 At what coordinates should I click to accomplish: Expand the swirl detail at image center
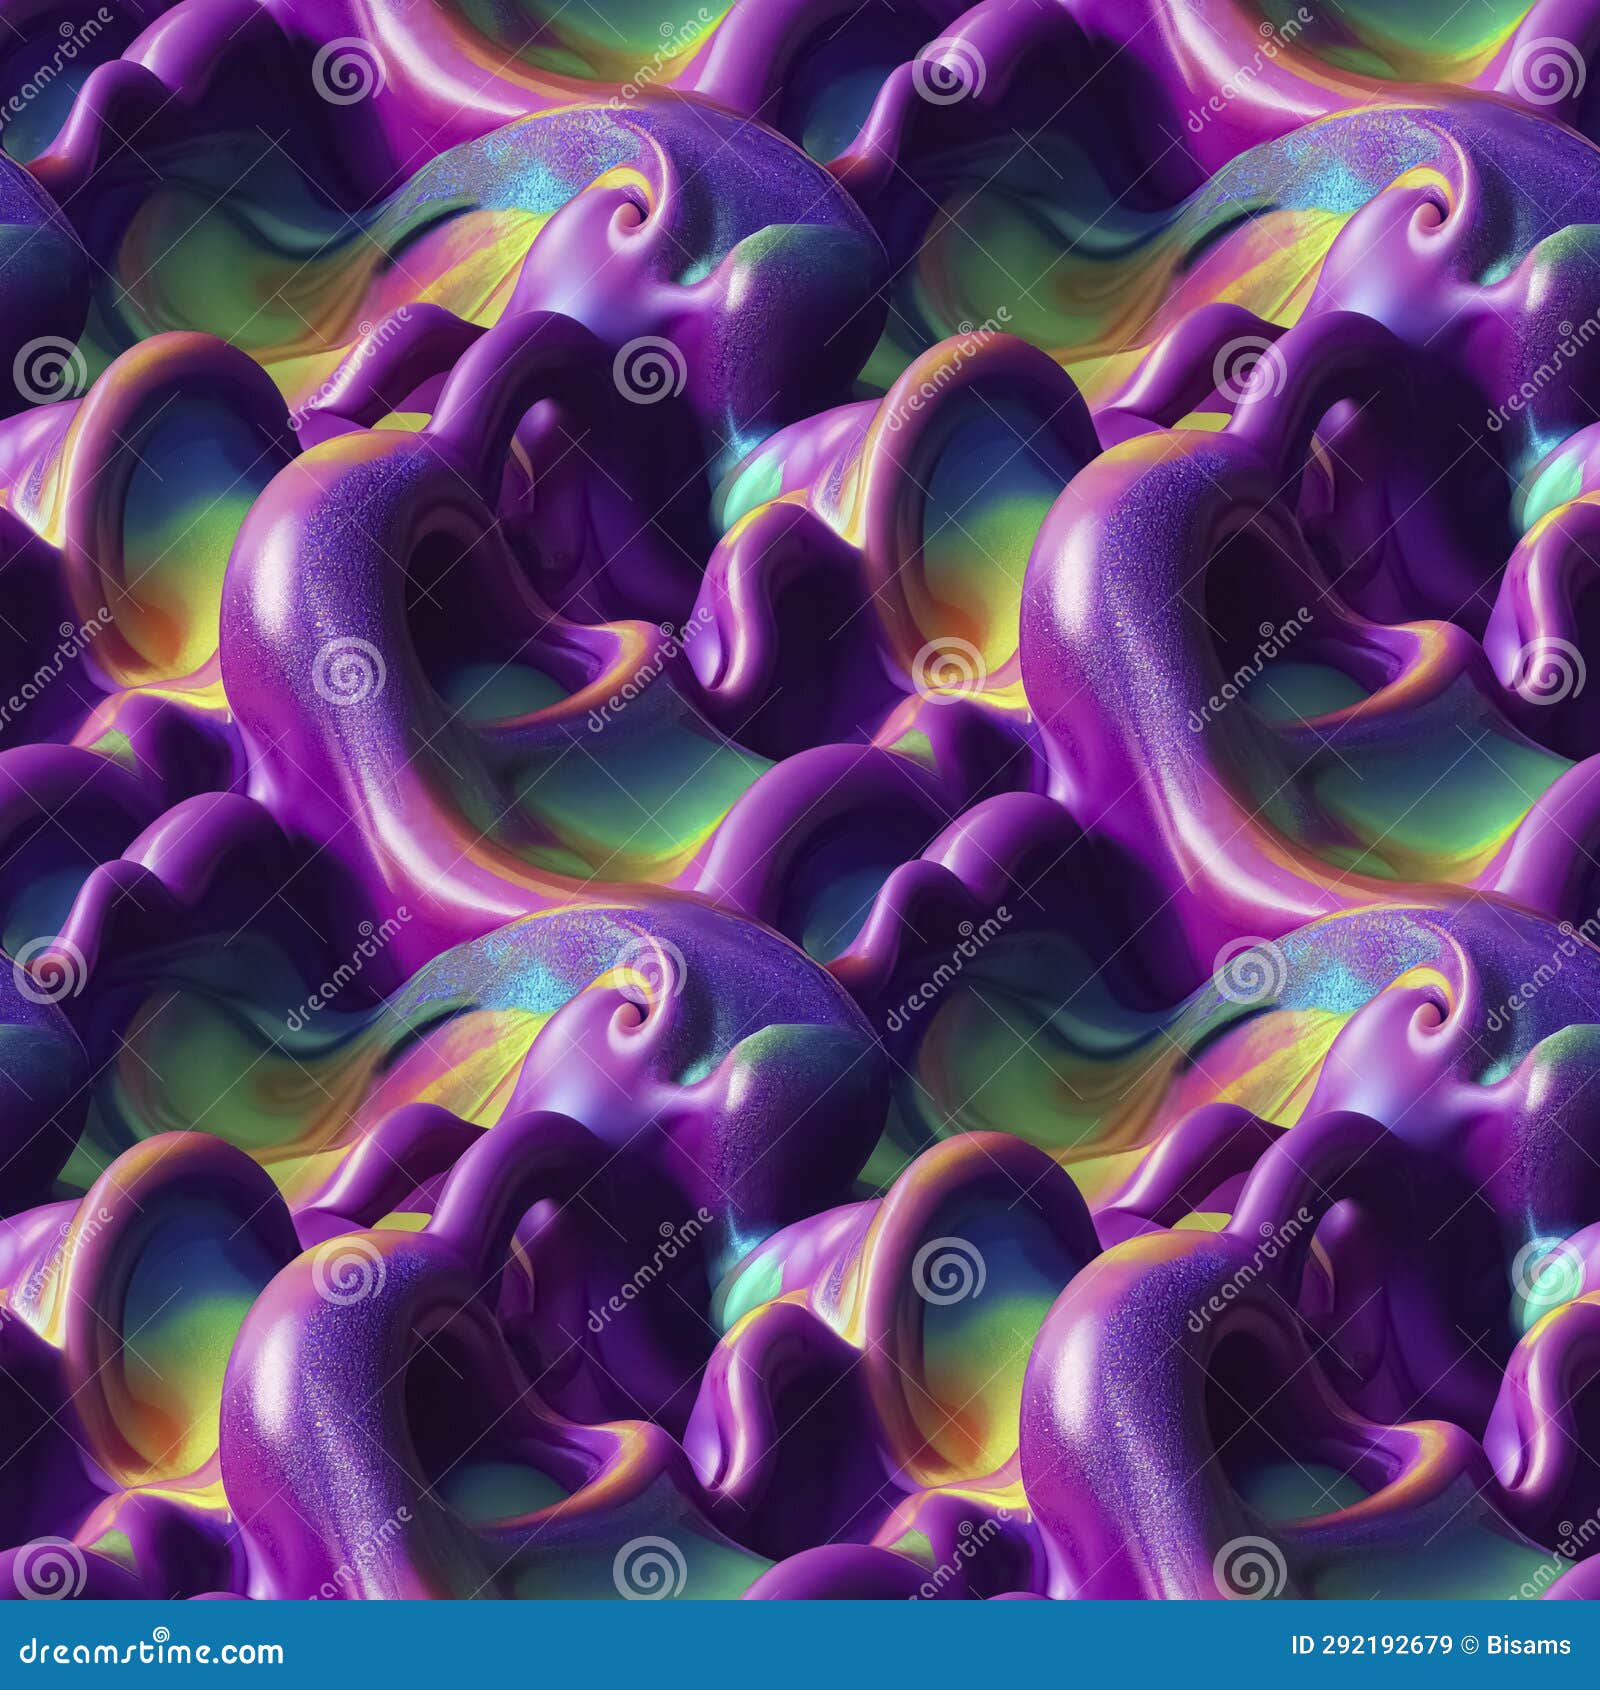point(800,845)
